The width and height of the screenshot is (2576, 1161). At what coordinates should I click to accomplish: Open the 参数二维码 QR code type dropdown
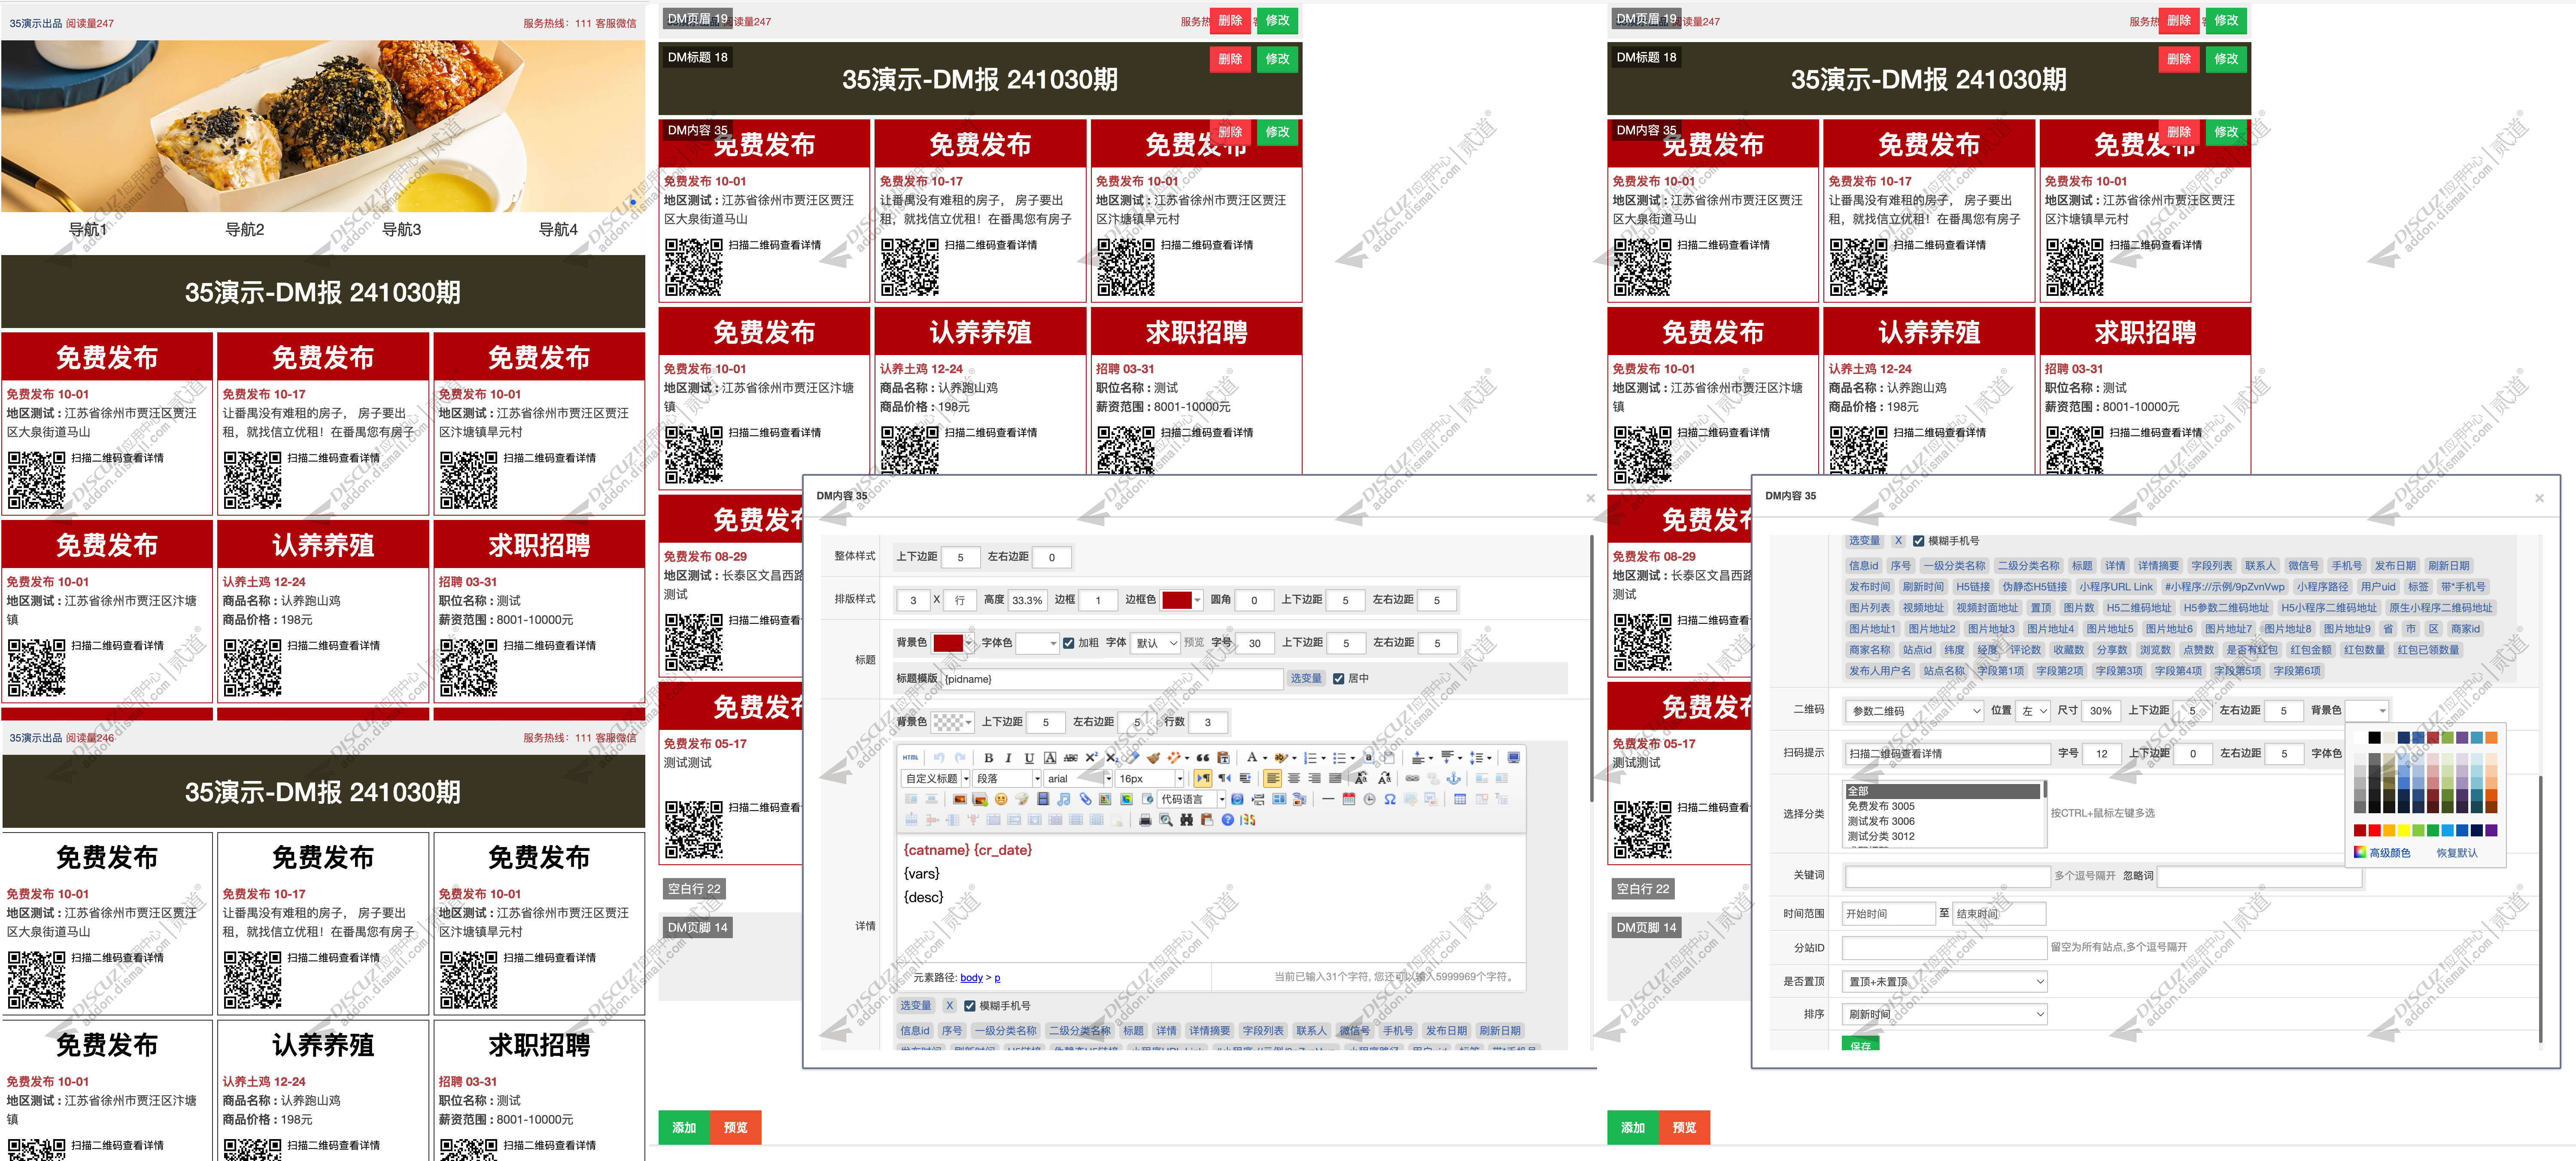pyautogui.click(x=1914, y=711)
